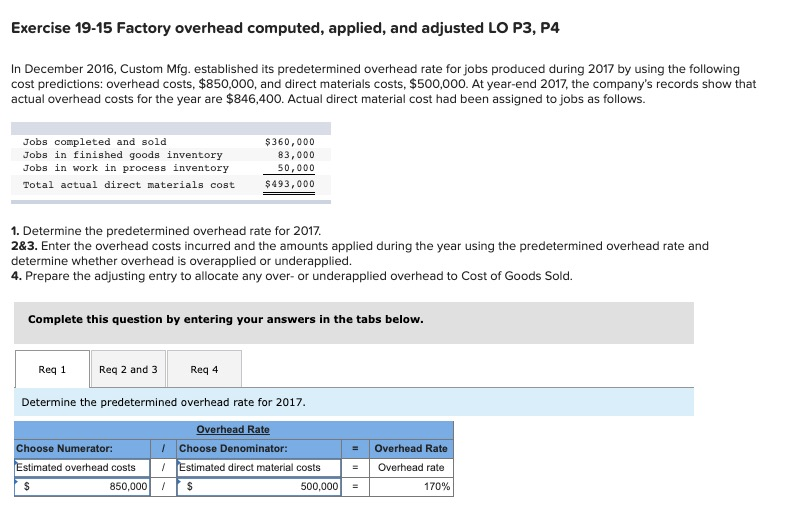The image size is (807, 505).
Task: Switch to the Req 4 tab
Action: pyautogui.click(x=204, y=369)
